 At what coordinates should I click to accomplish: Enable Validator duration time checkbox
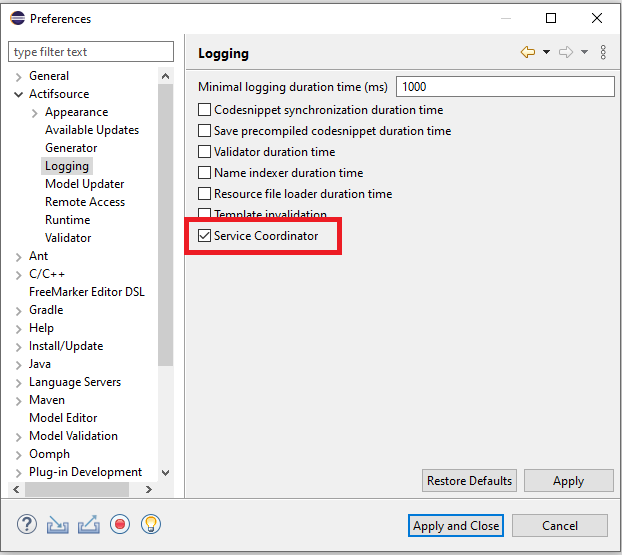click(x=205, y=152)
